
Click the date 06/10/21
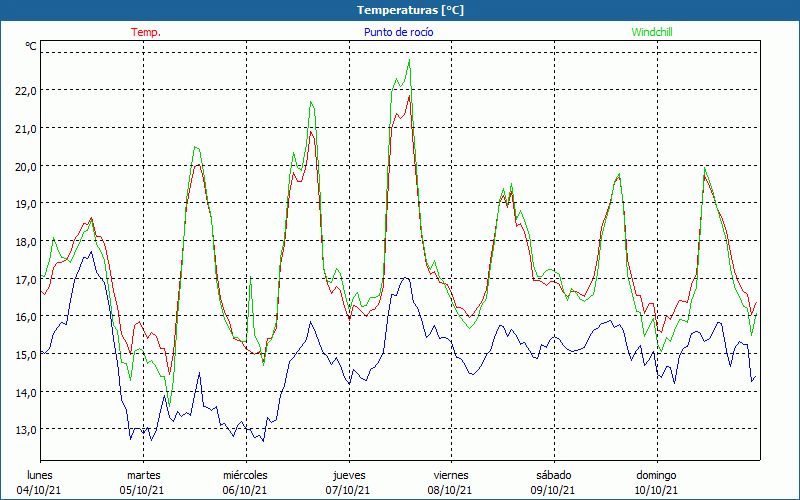click(245, 490)
